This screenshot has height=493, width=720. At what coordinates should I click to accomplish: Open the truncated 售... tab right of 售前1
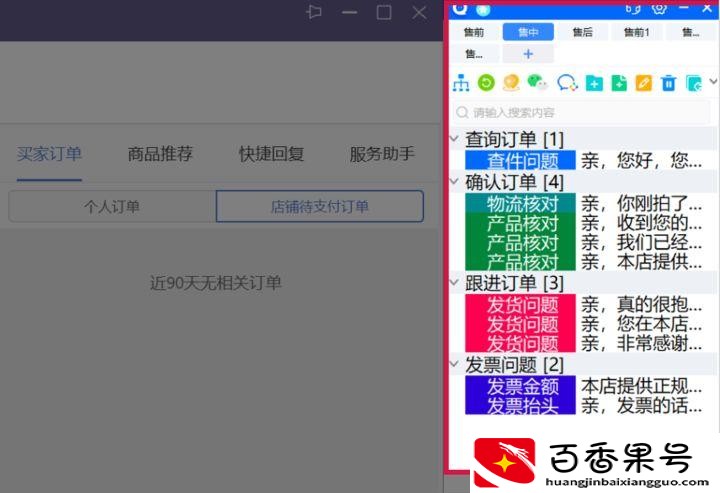(x=691, y=32)
